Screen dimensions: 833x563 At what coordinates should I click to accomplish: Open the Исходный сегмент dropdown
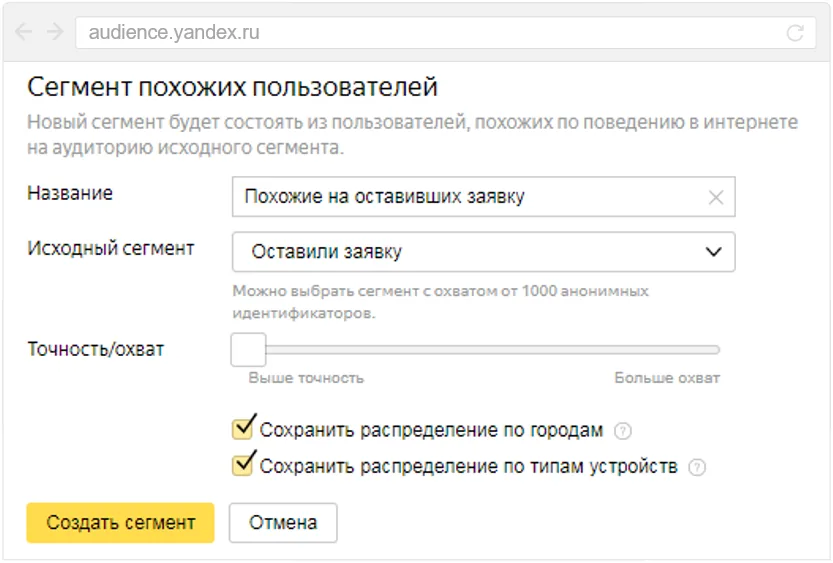click(483, 252)
